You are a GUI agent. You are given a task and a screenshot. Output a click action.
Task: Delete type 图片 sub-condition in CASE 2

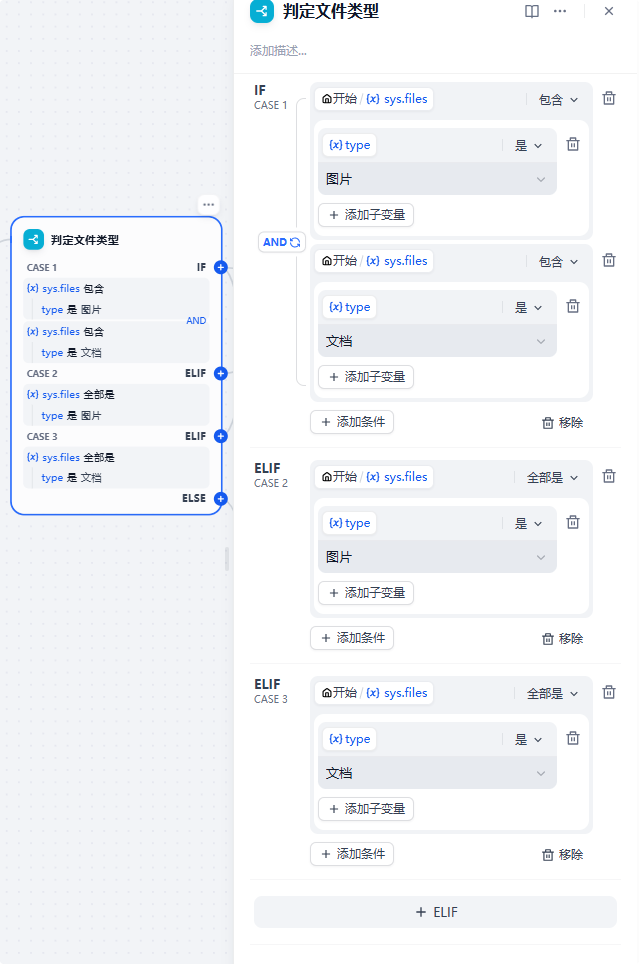click(573, 522)
